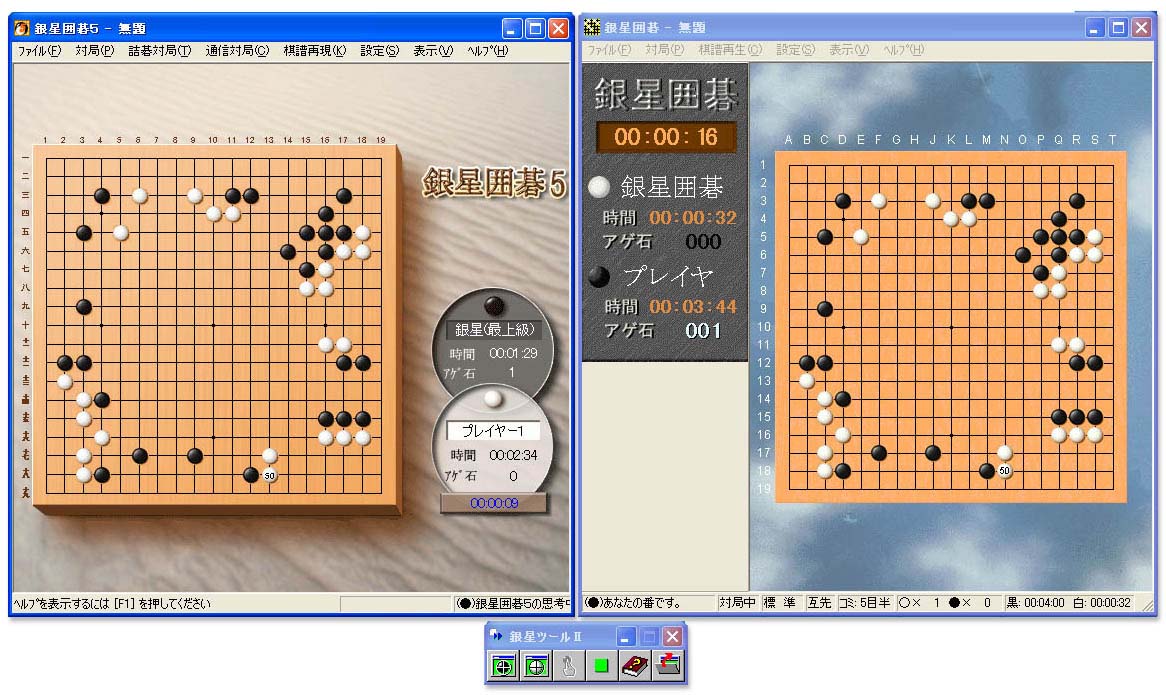This screenshot has height=695, width=1166.
Task: Minimize the 銀星ツールII window
Action: coord(625,637)
